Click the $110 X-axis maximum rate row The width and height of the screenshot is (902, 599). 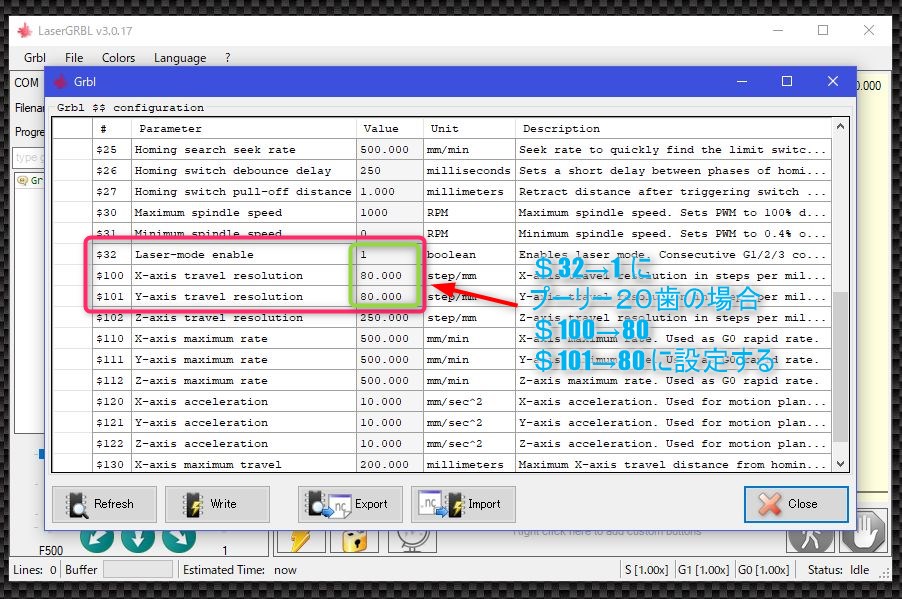coord(441,338)
